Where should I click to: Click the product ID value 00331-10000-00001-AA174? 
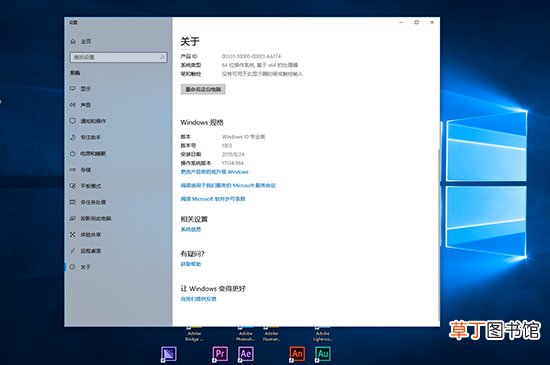coord(251,56)
